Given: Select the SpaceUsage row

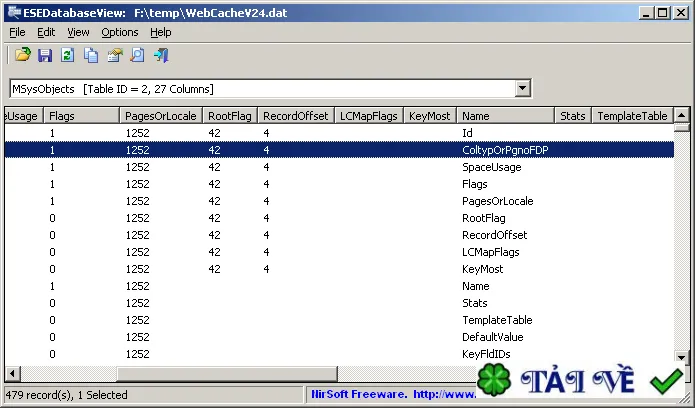Looking at the screenshot, I should point(339,167).
